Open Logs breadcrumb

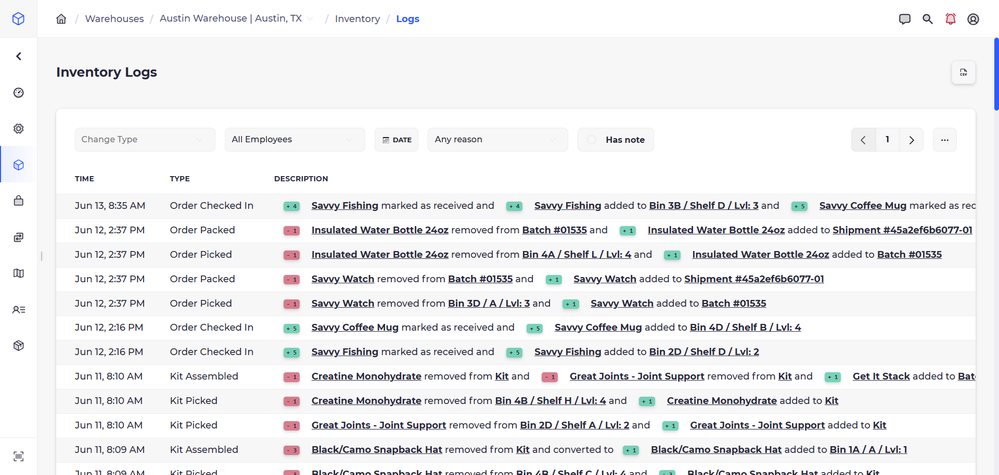coord(408,18)
